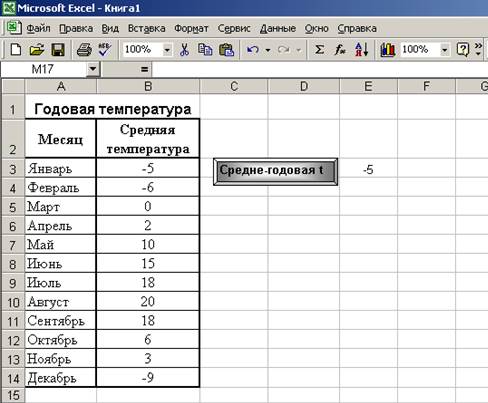Viewport: 488px width, 403px height.
Task: Select the Май cell
Action: [61, 244]
